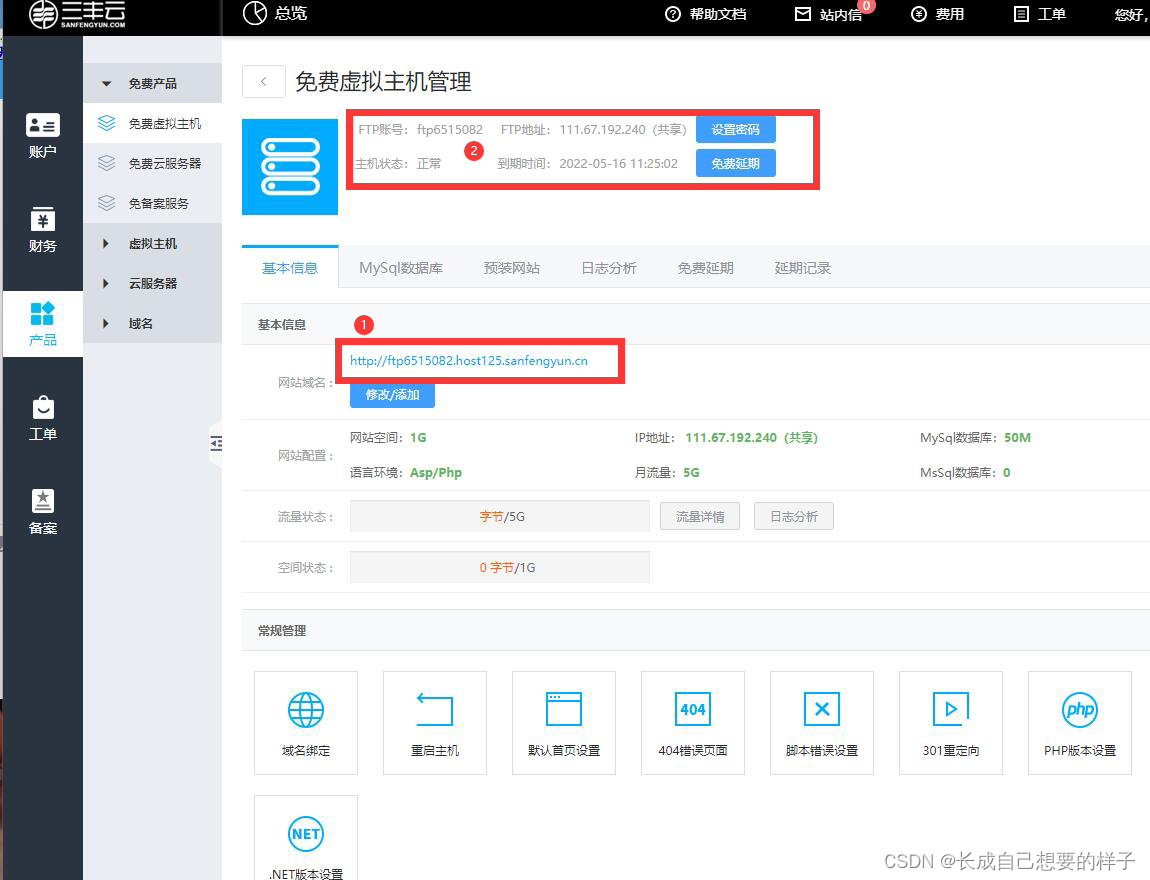Click the 费用 yen icon

919,14
